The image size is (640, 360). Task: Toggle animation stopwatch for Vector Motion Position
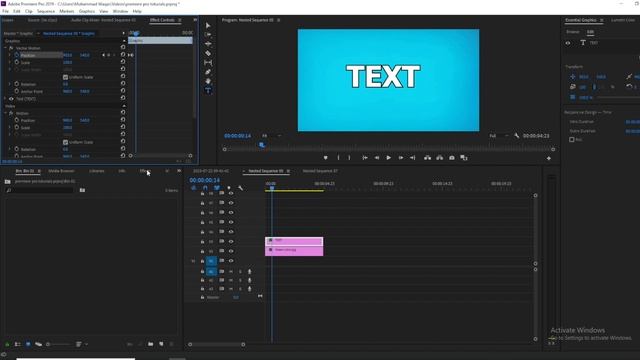(x=17, y=55)
